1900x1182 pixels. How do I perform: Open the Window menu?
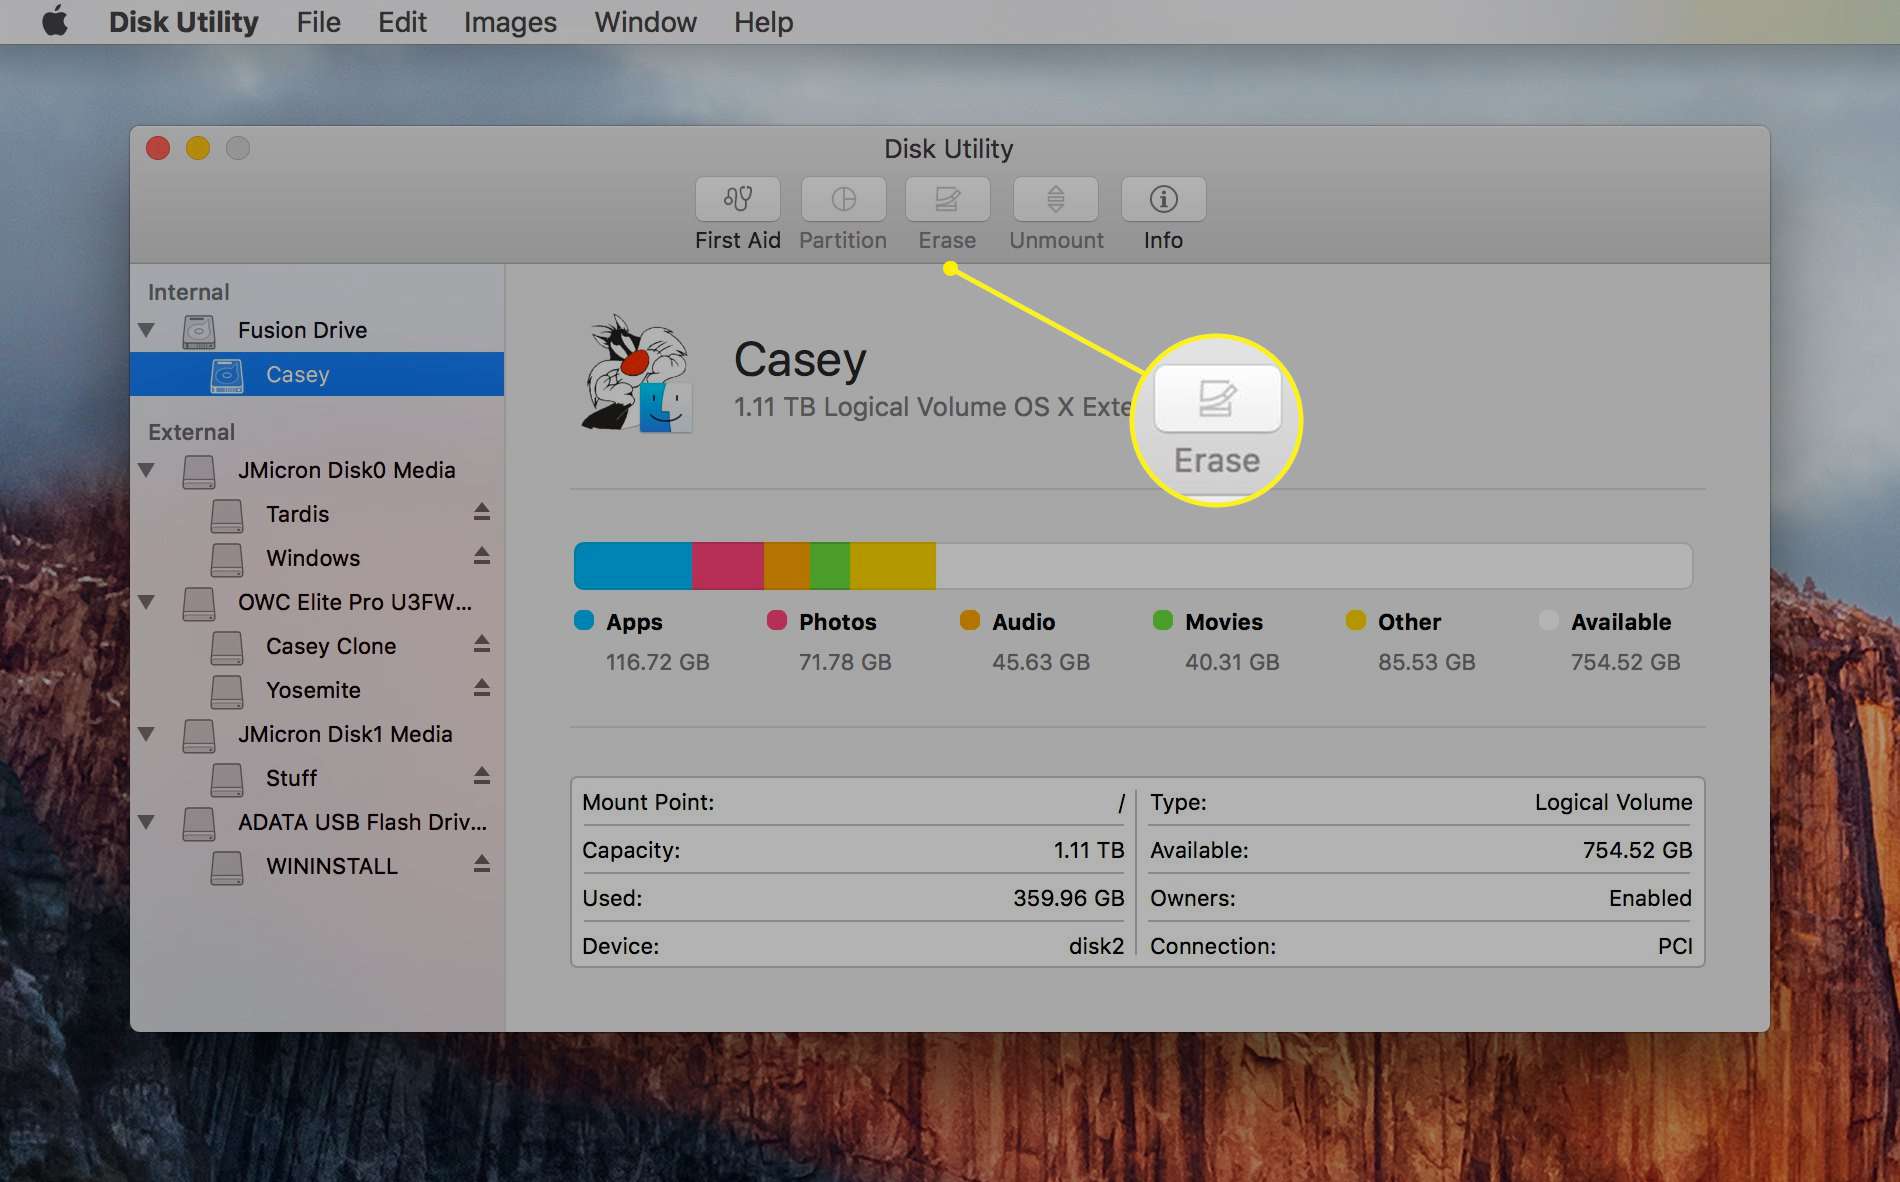click(x=645, y=22)
